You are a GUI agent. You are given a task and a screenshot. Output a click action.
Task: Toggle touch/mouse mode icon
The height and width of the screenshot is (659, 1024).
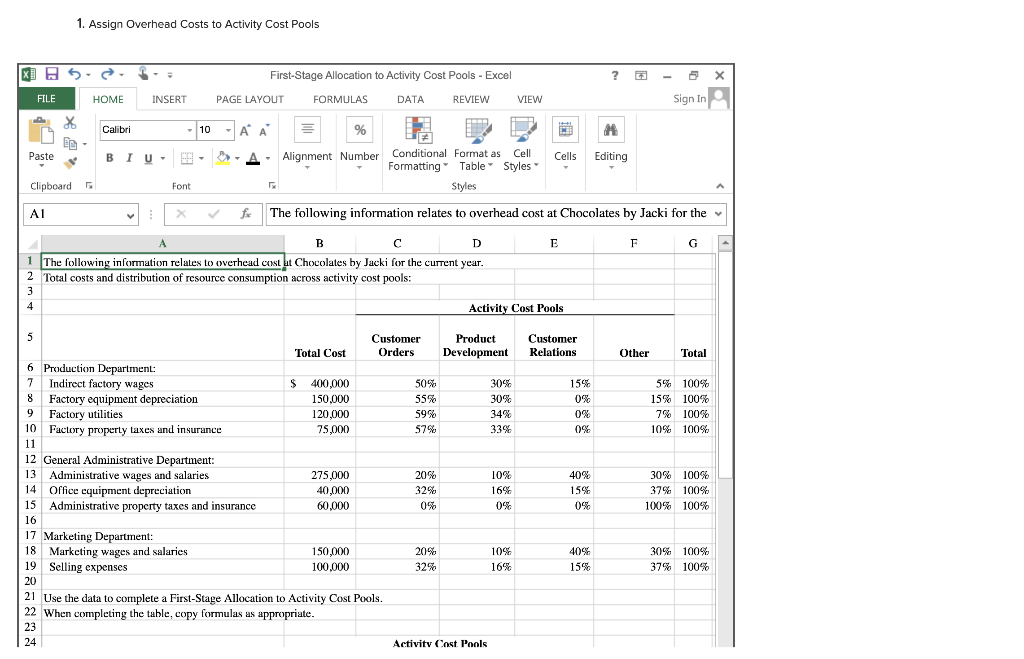(x=144, y=74)
